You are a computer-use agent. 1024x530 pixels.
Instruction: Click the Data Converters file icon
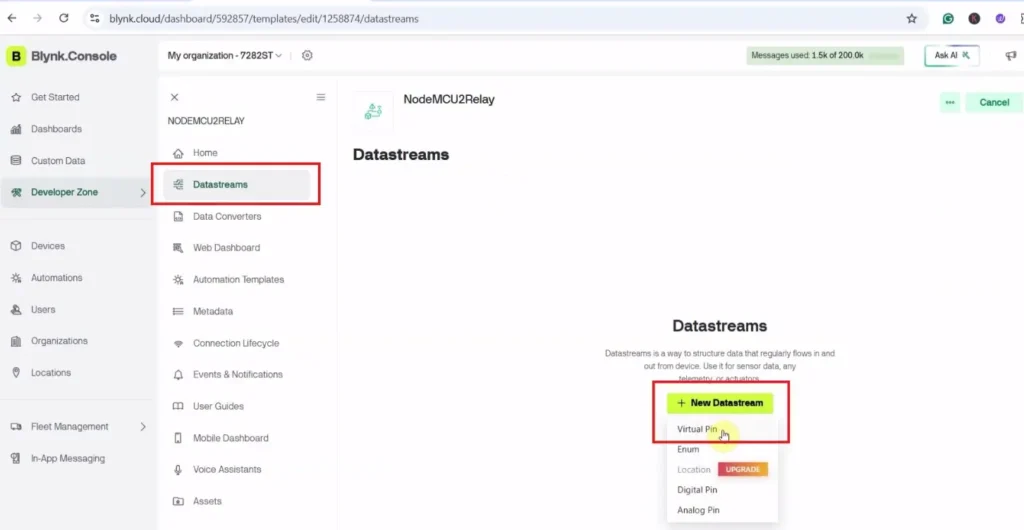pos(178,217)
